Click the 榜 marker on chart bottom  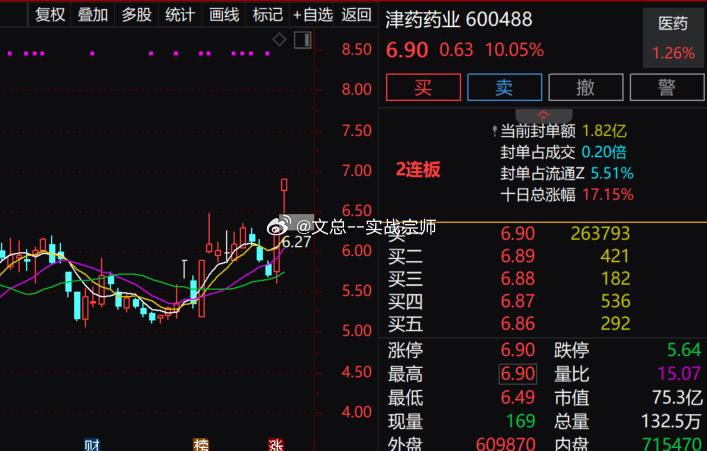pos(201,445)
